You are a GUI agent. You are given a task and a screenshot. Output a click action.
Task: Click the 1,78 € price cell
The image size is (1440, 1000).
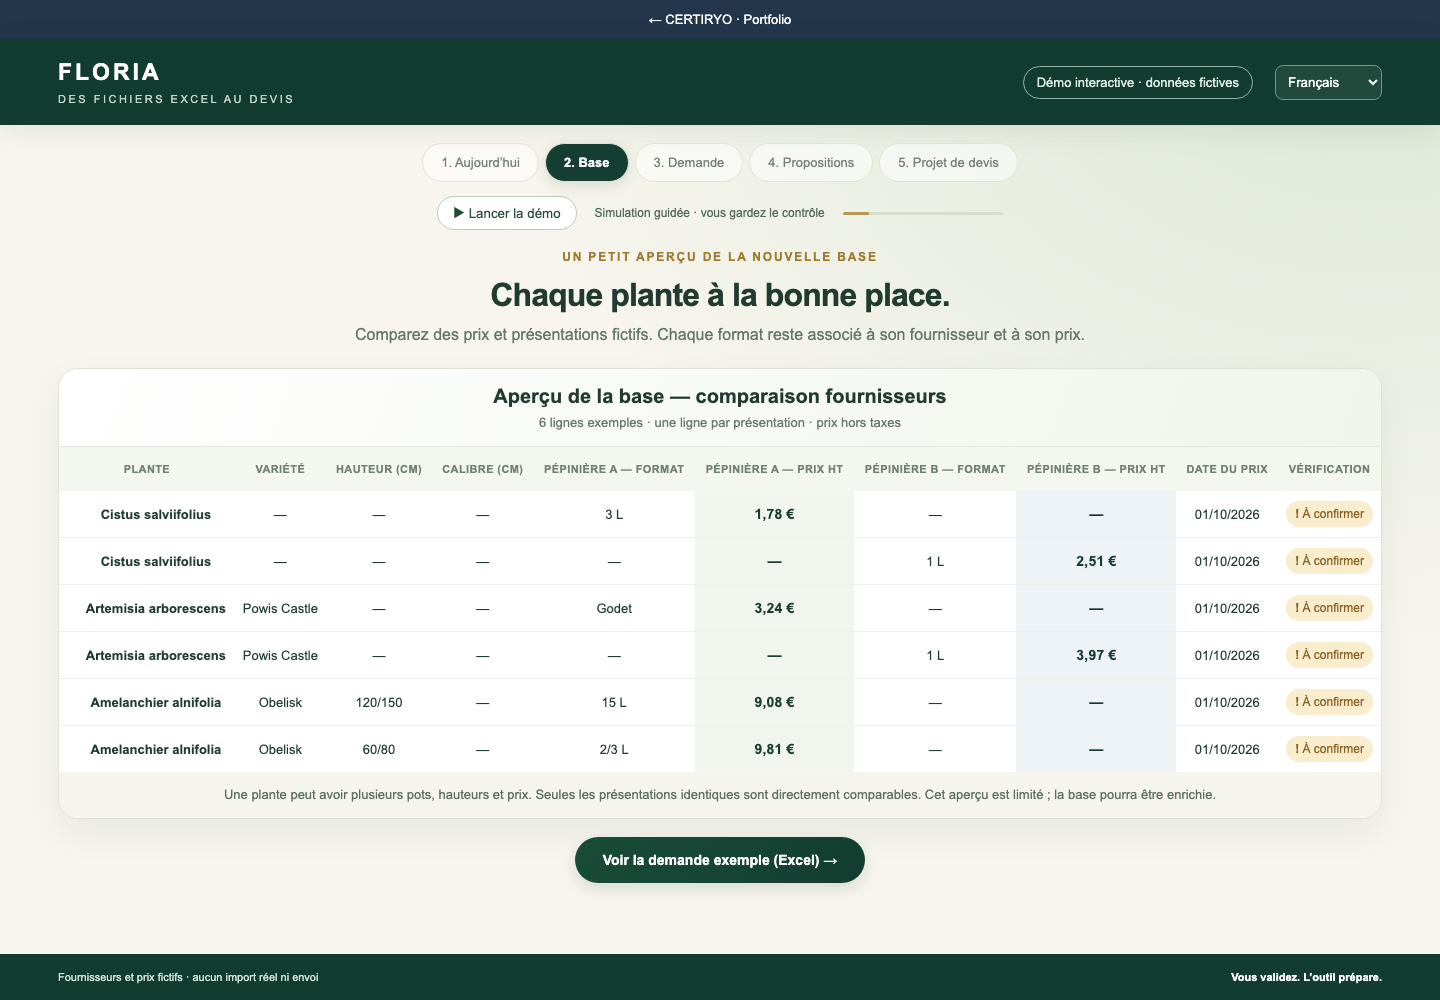(774, 514)
